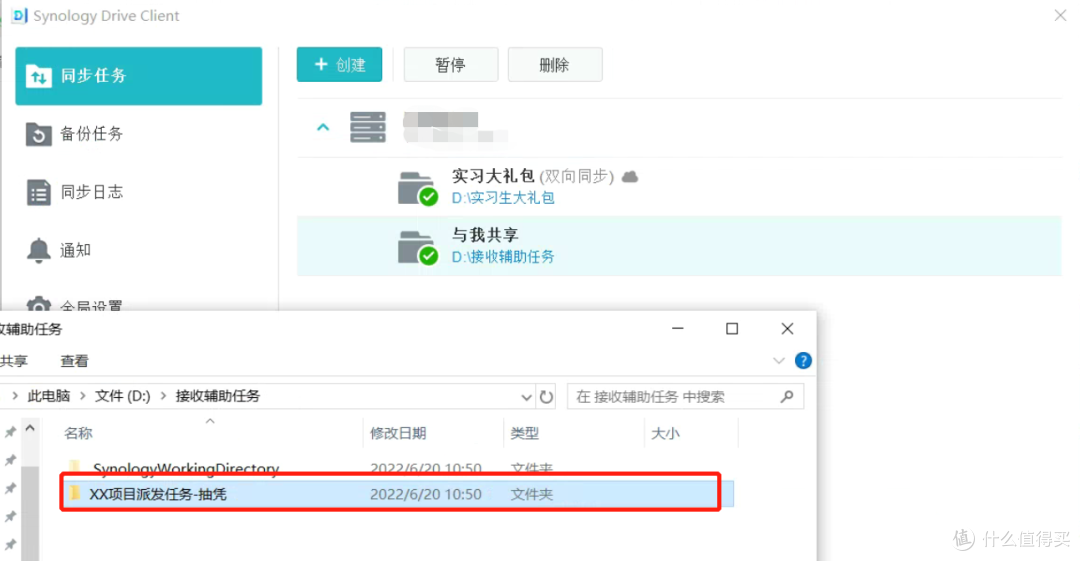The image size is (1080, 561).
Task: Click 此电脑 in the address bar
Action: pyautogui.click(x=49, y=396)
